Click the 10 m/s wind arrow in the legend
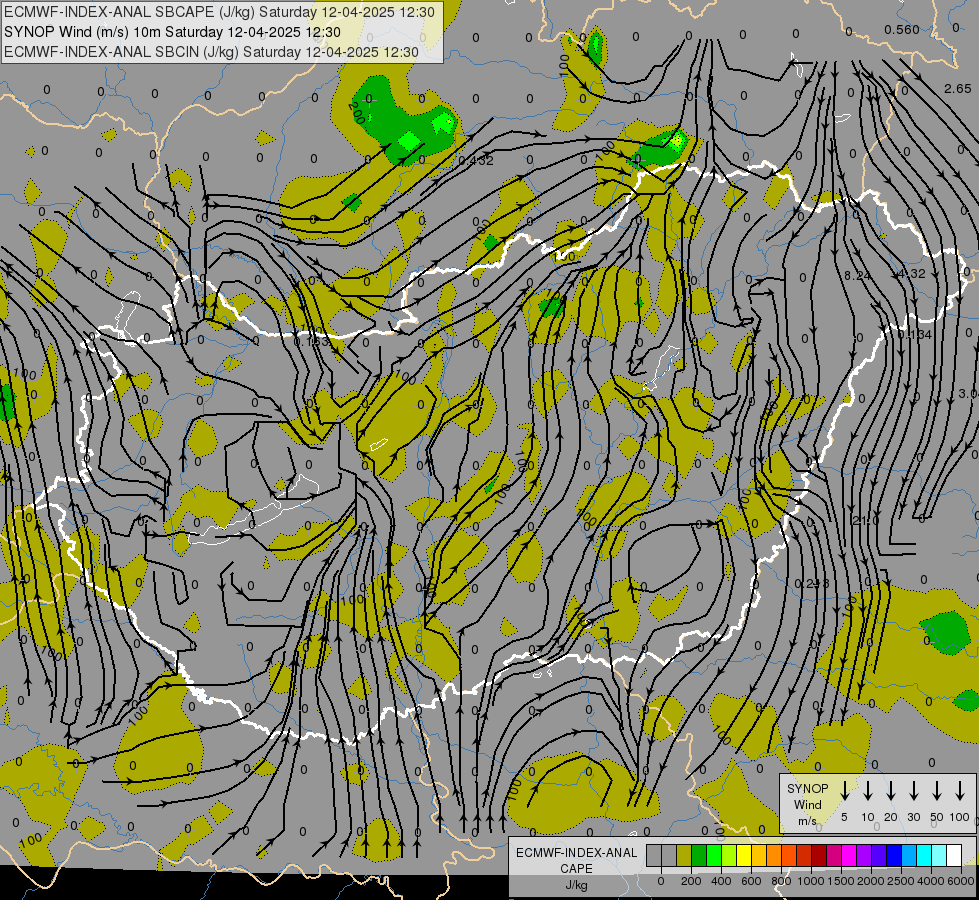This screenshot has height=900, width=979. point(867,790)
